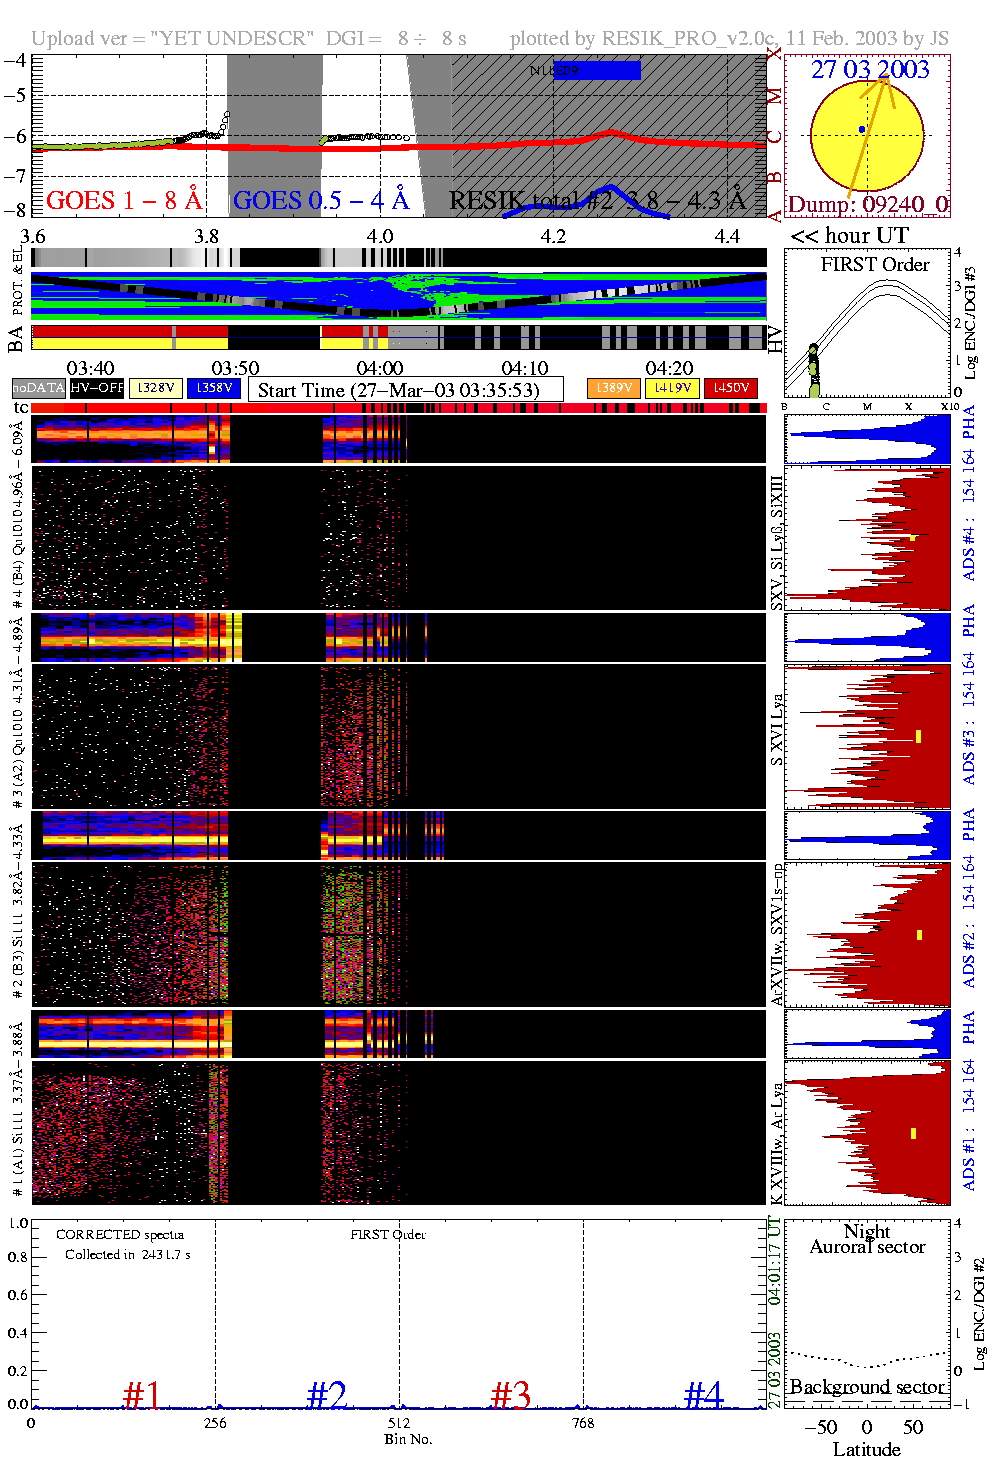
Task: Click the red #3 spectrum channel label
Action: click(511, 1394)
